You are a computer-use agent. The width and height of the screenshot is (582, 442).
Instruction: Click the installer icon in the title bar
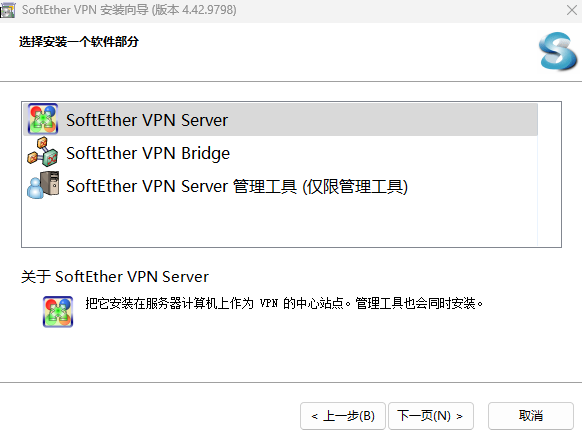pyautogui.click(x=7, y=10)
